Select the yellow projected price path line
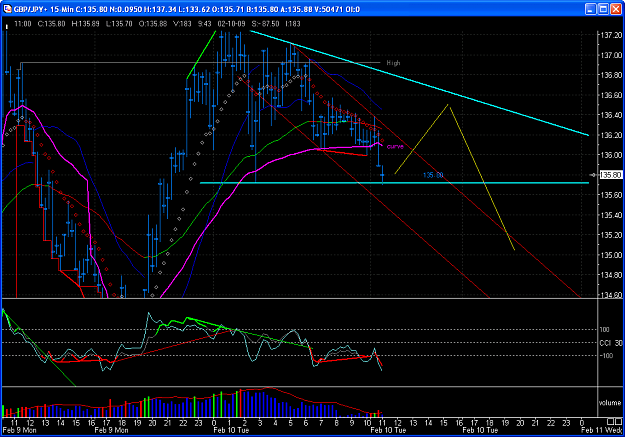Image resolution: width=625 pixels, height=437 pixels. point(482,178)
